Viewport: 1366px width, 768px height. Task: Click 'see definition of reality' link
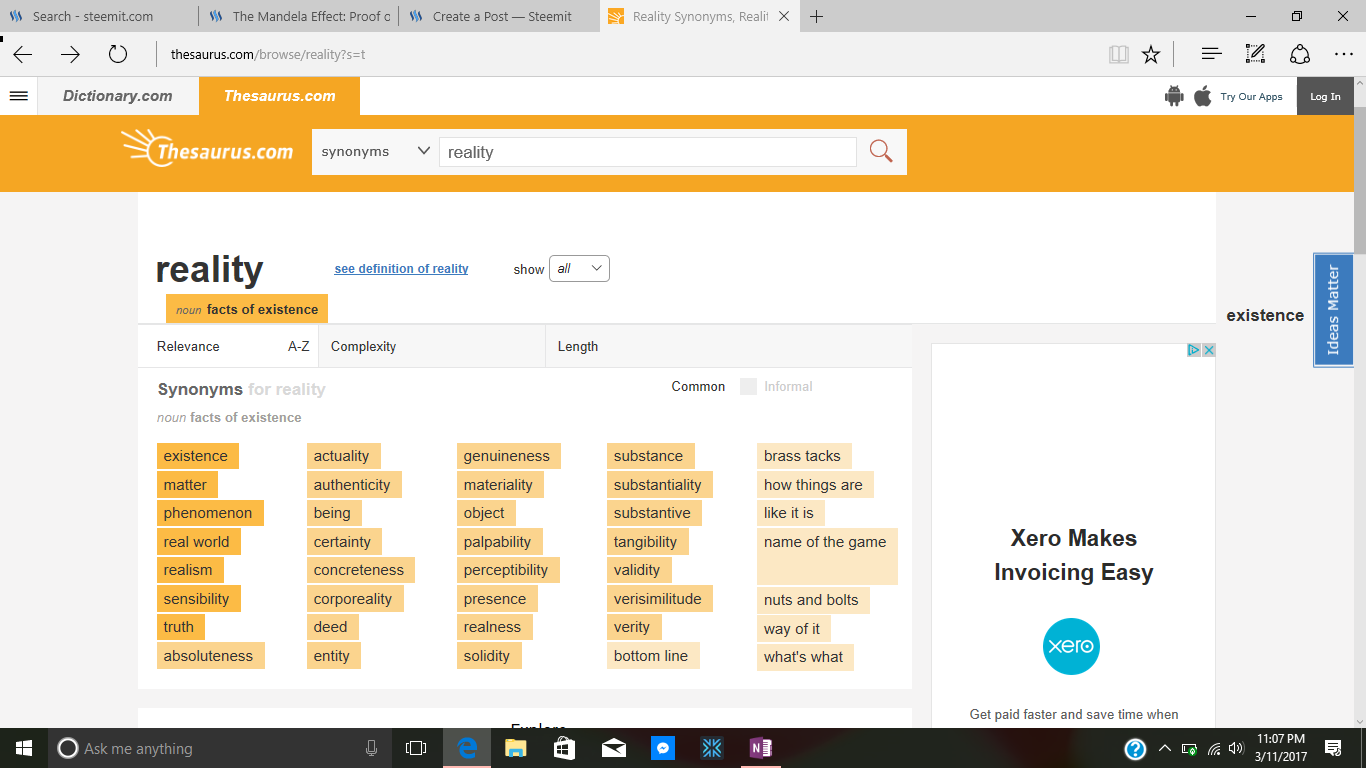pos(401,268)
